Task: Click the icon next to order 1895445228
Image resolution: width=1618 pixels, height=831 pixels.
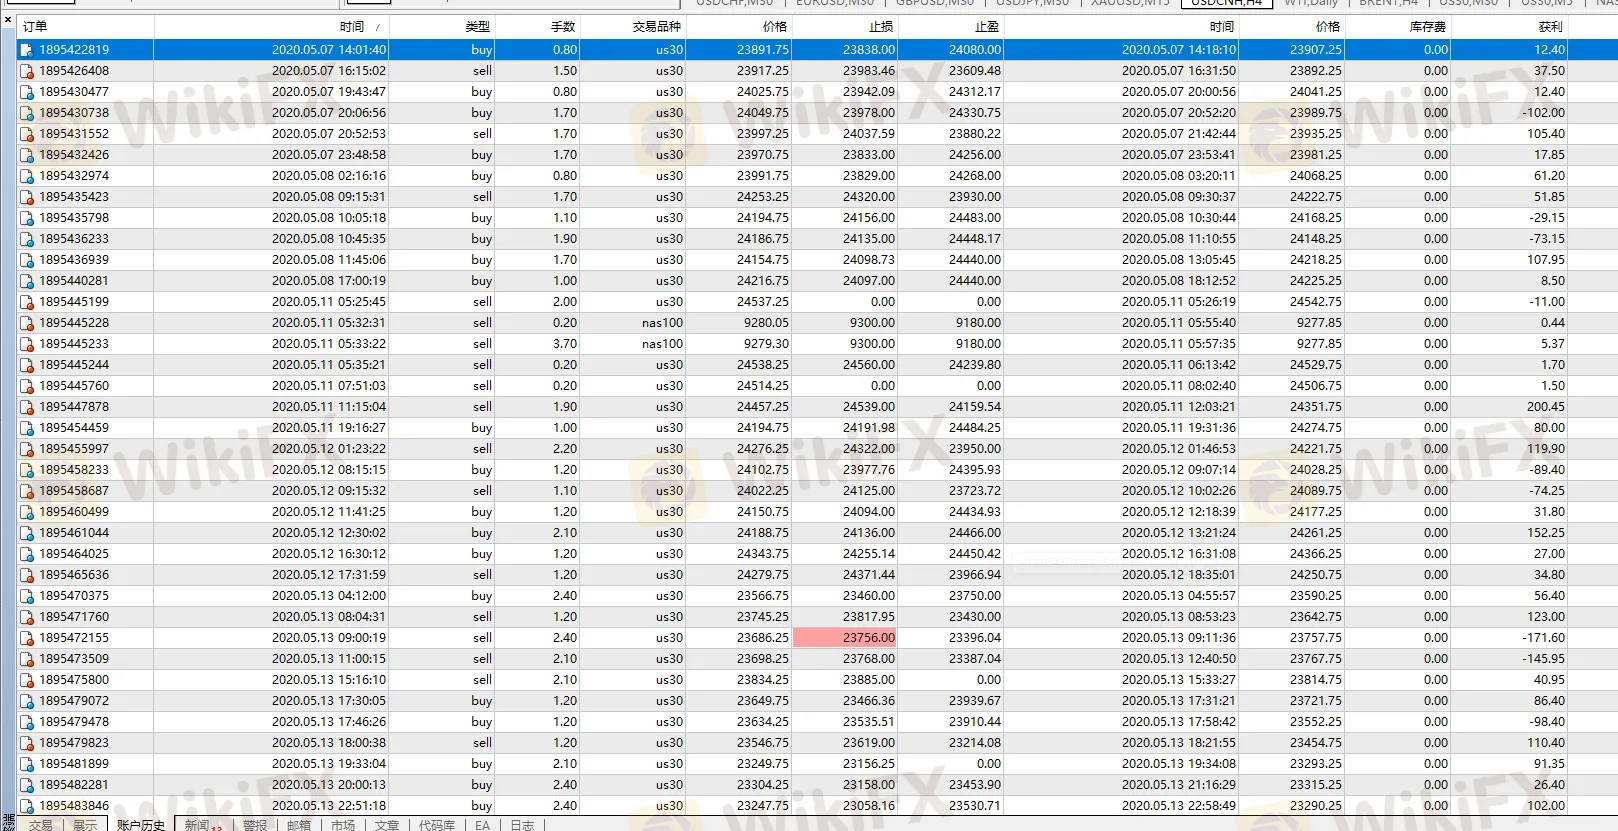Action: tap(27, 323)
